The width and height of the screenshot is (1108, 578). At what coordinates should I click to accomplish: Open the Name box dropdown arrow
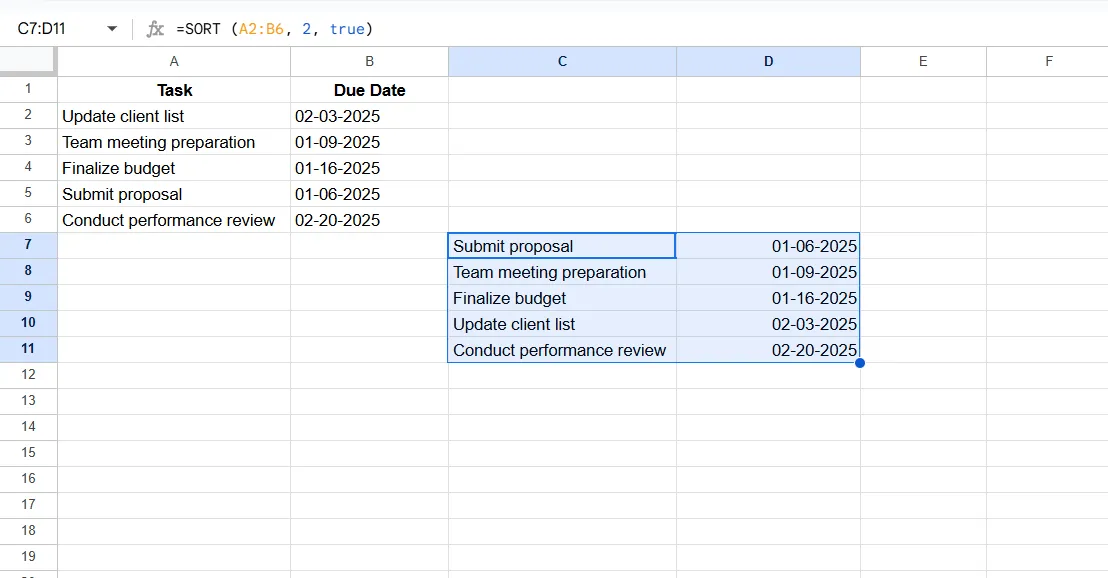[112, 29]
